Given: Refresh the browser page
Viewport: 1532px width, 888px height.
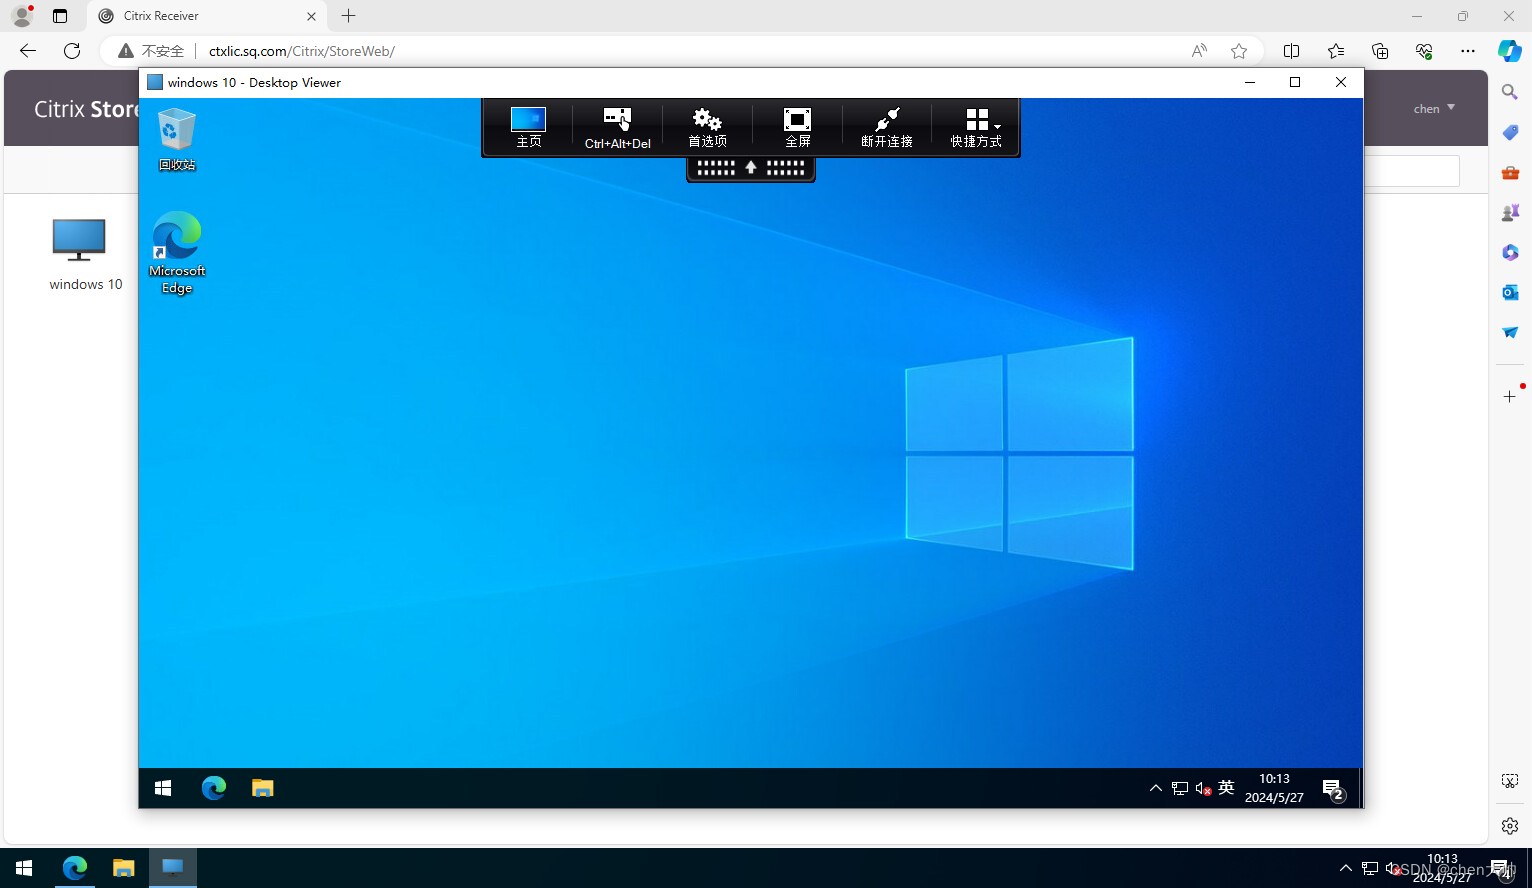Looking at the screenshot, I should pyautogui.click(x=72, y=51).
